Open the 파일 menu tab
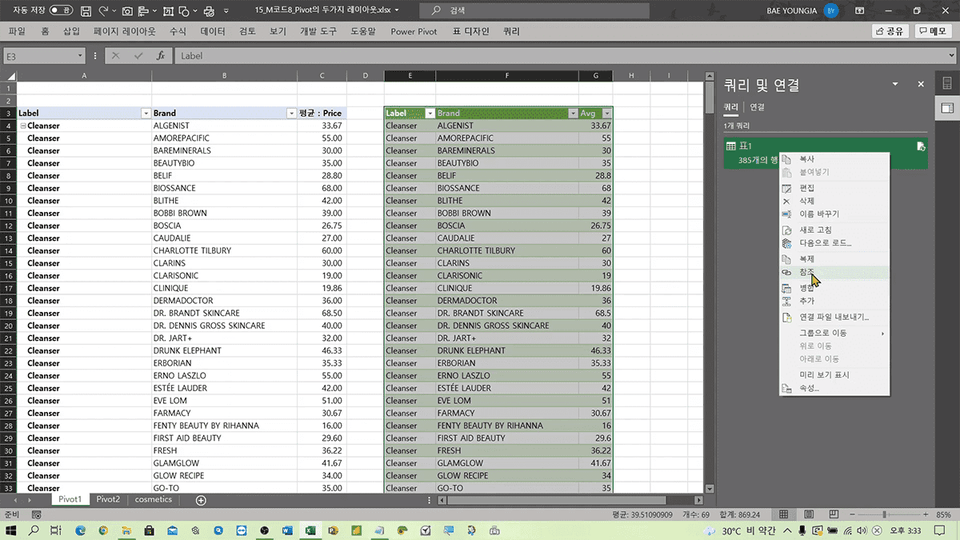 coord(17,31)
